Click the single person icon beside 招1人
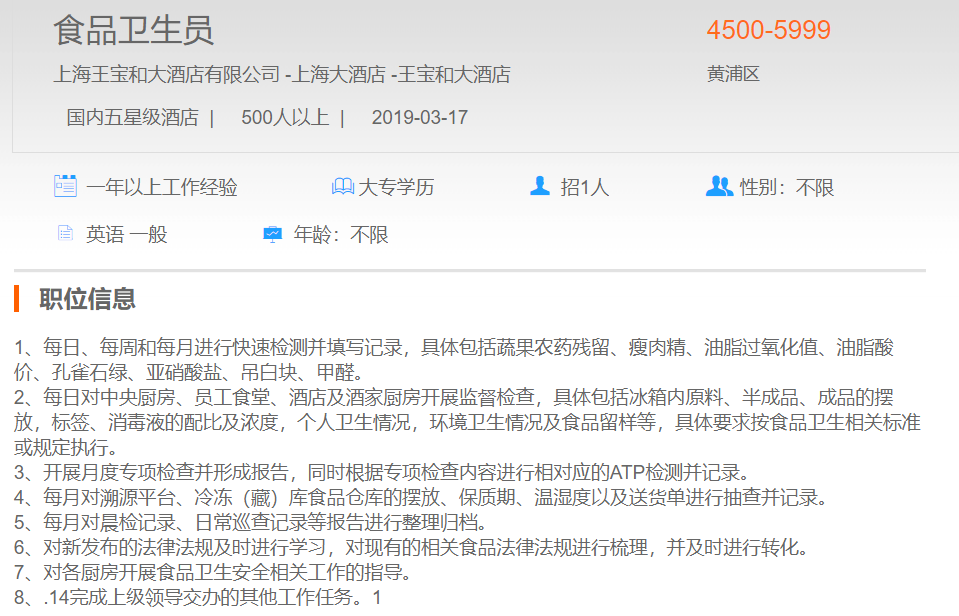 [540, 186]
